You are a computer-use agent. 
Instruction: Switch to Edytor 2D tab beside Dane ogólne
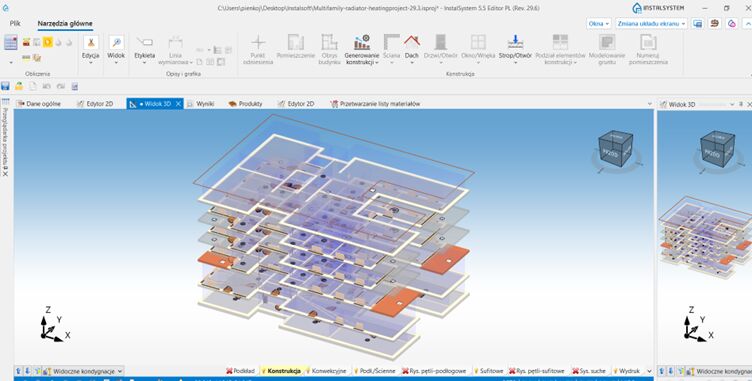[x=95, y=104]
